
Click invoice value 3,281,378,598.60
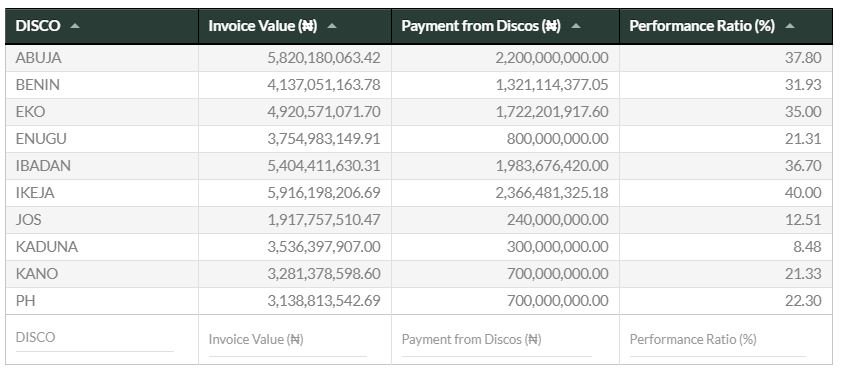(x=324, y=274)
